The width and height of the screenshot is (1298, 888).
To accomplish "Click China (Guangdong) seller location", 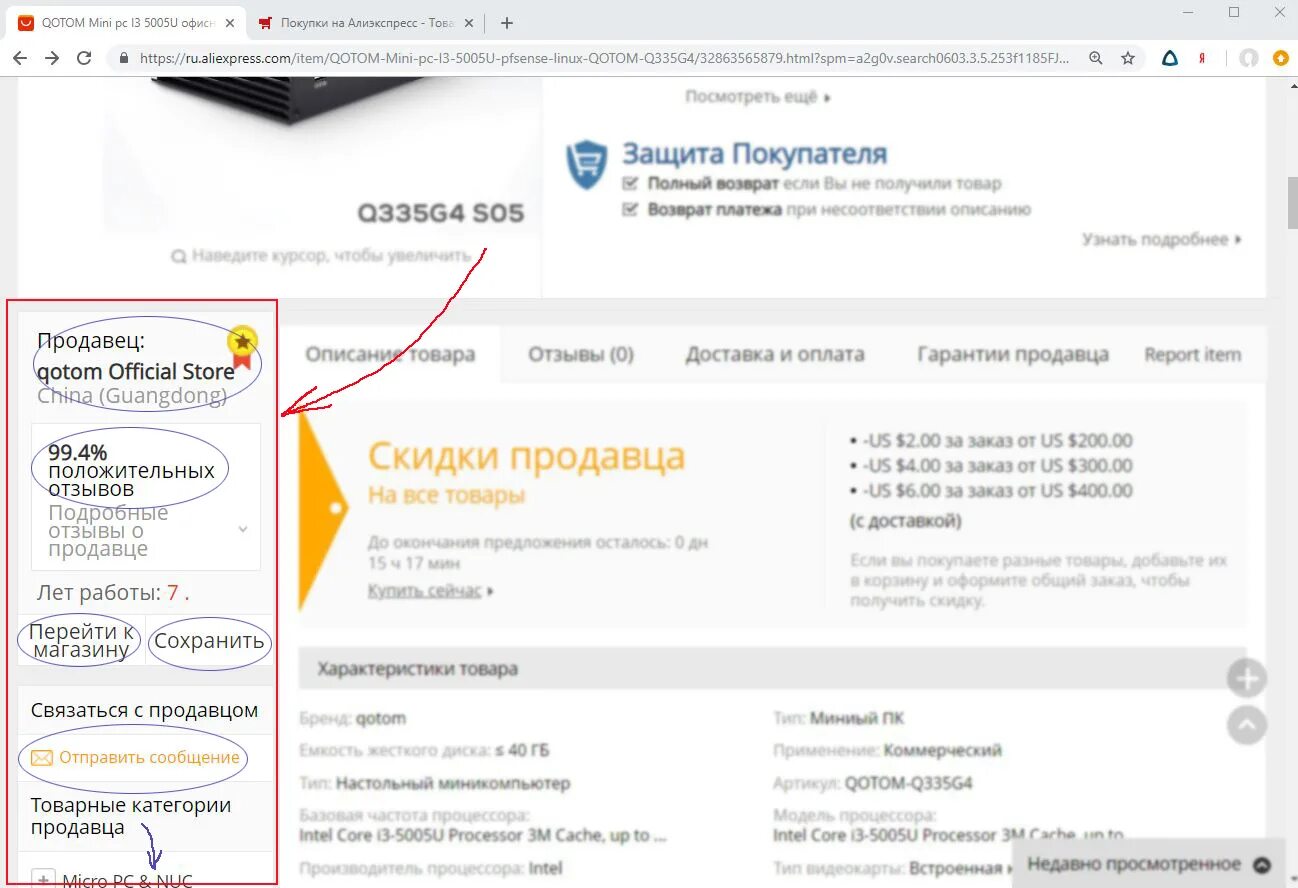I will coord(132,396).
